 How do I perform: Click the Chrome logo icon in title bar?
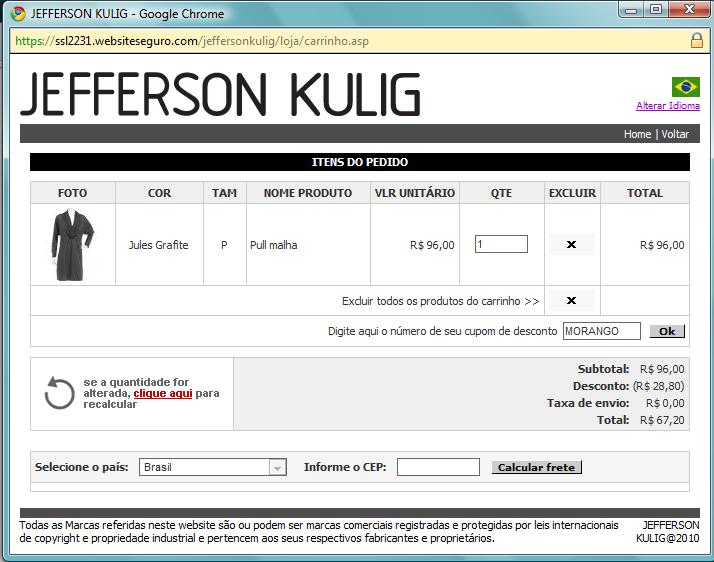click(x=18, y=14)
